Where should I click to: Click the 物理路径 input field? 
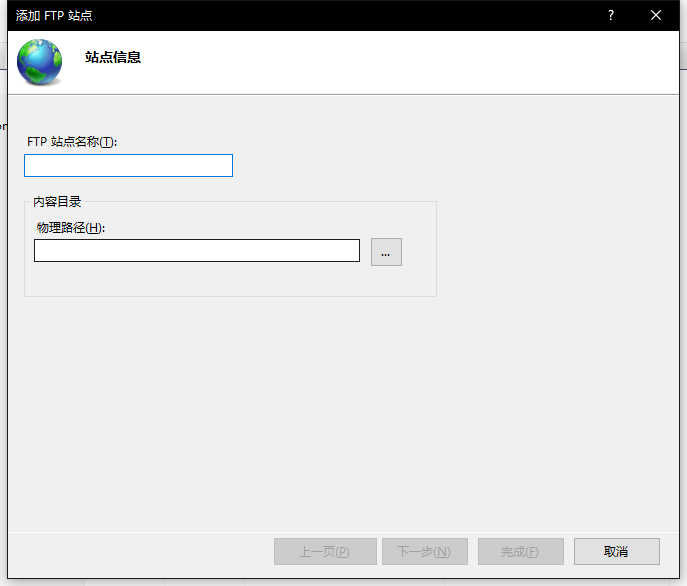[x=197, y=251]
